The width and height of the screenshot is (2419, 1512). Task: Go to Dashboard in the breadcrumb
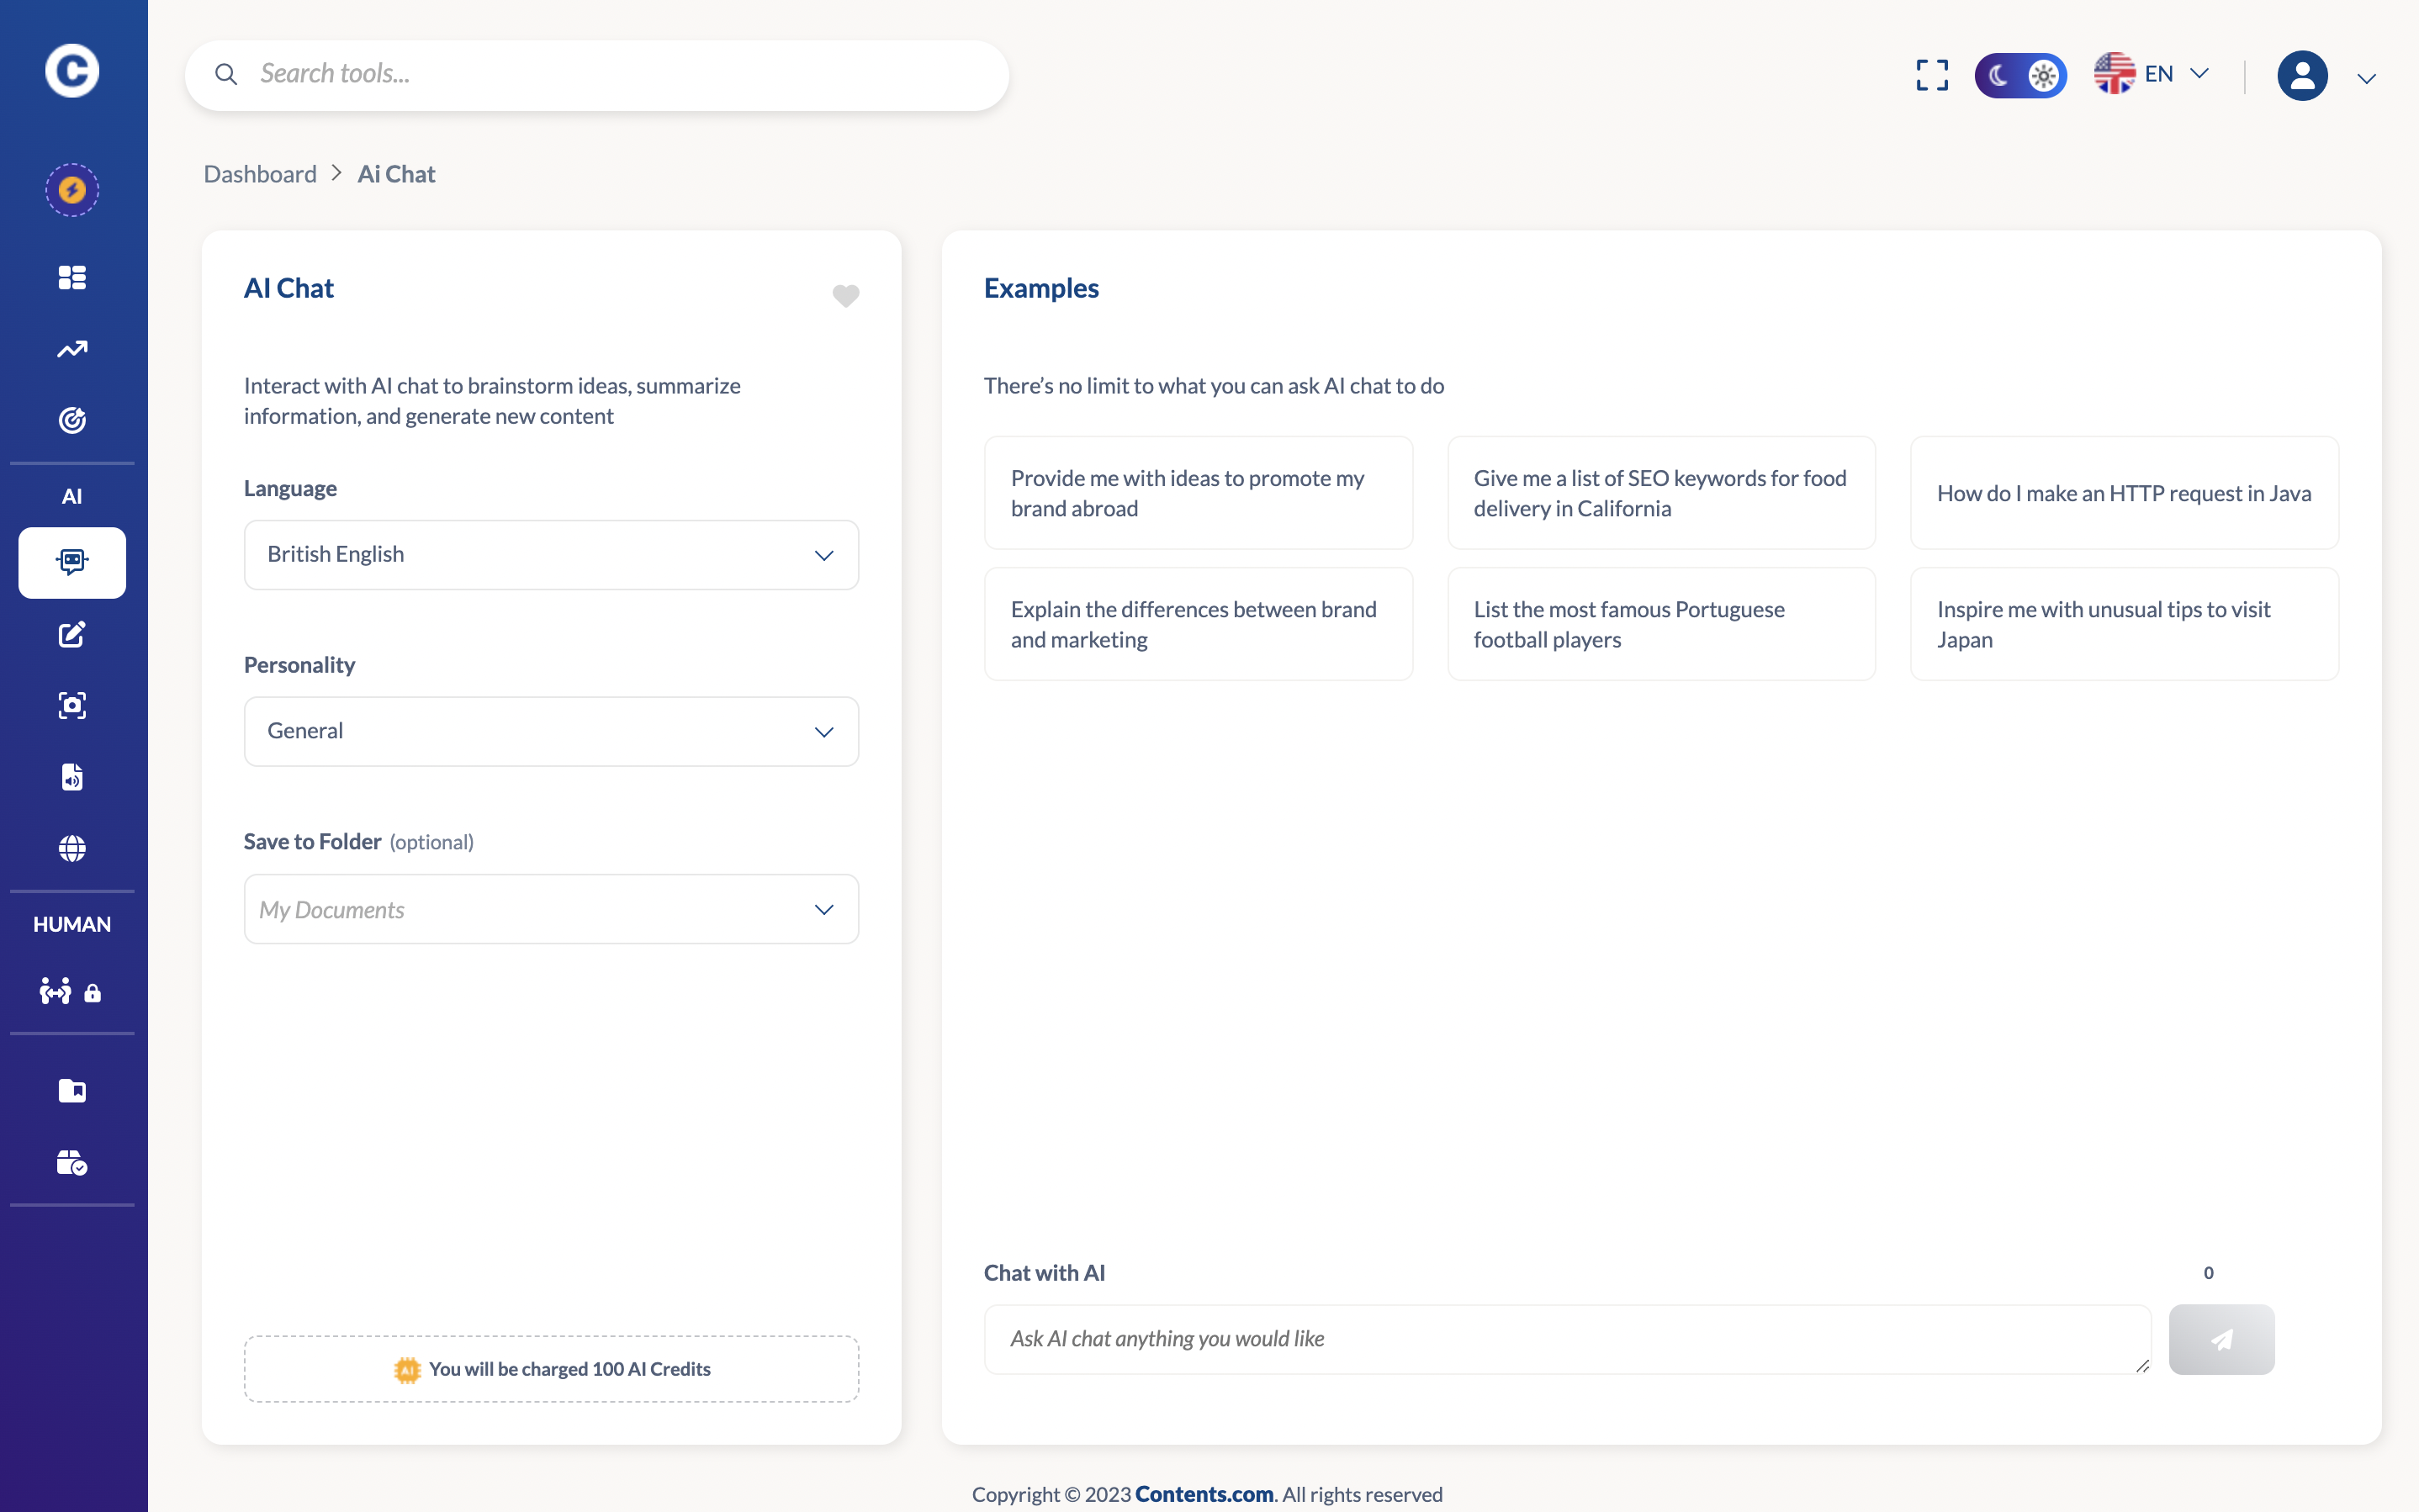[260, 174]
